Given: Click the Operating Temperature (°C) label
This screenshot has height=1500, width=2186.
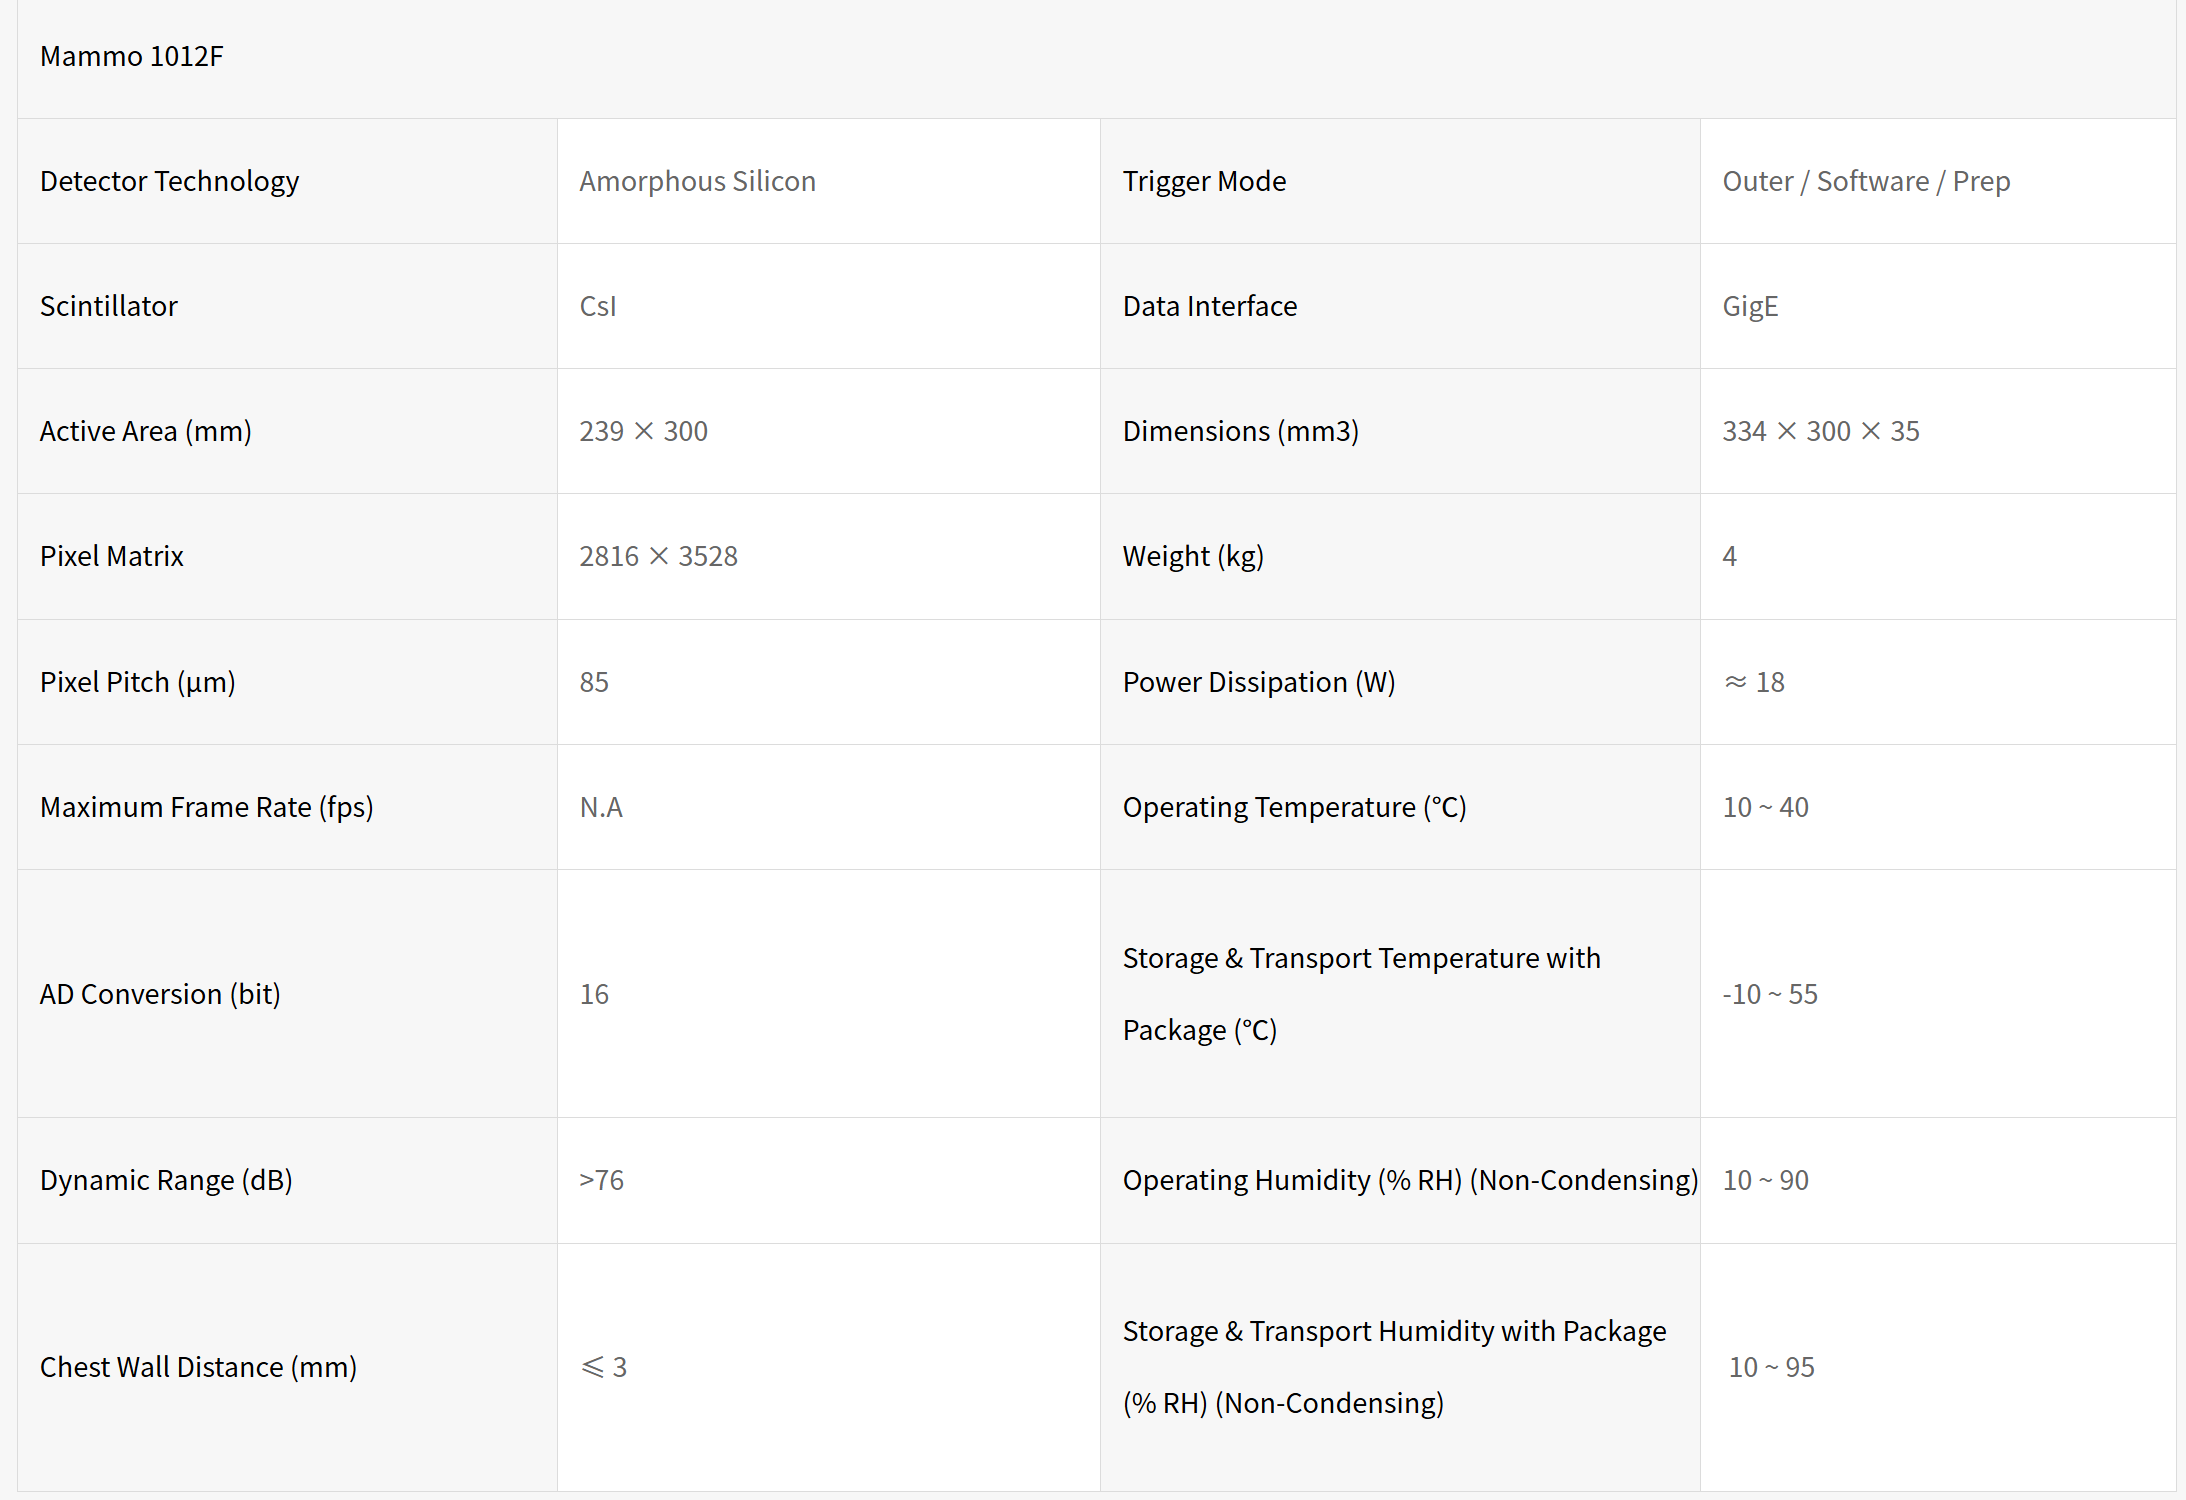Looking at the screenshot, I should pos(1294,807).
